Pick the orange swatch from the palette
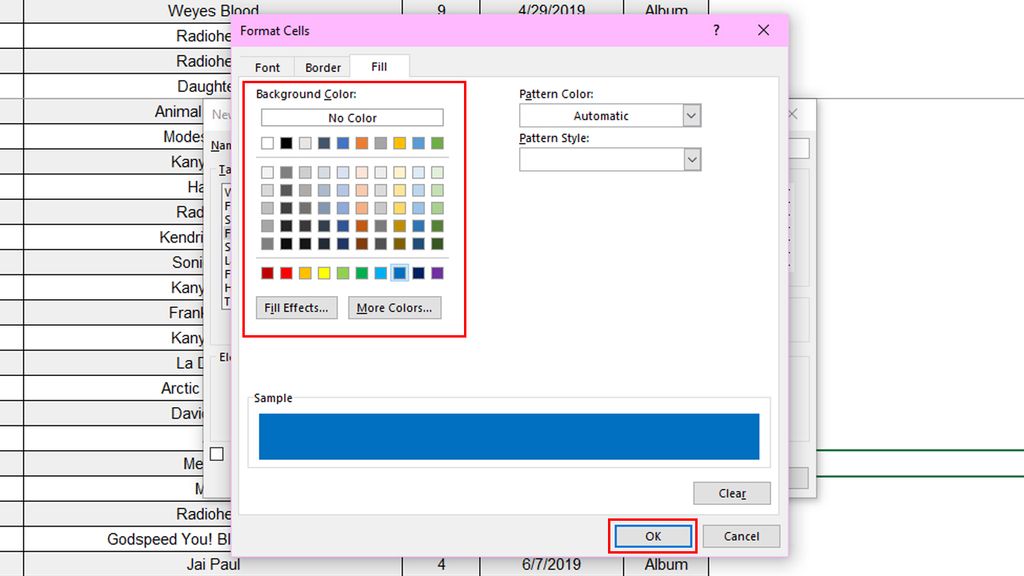 (x=363, y=142)
